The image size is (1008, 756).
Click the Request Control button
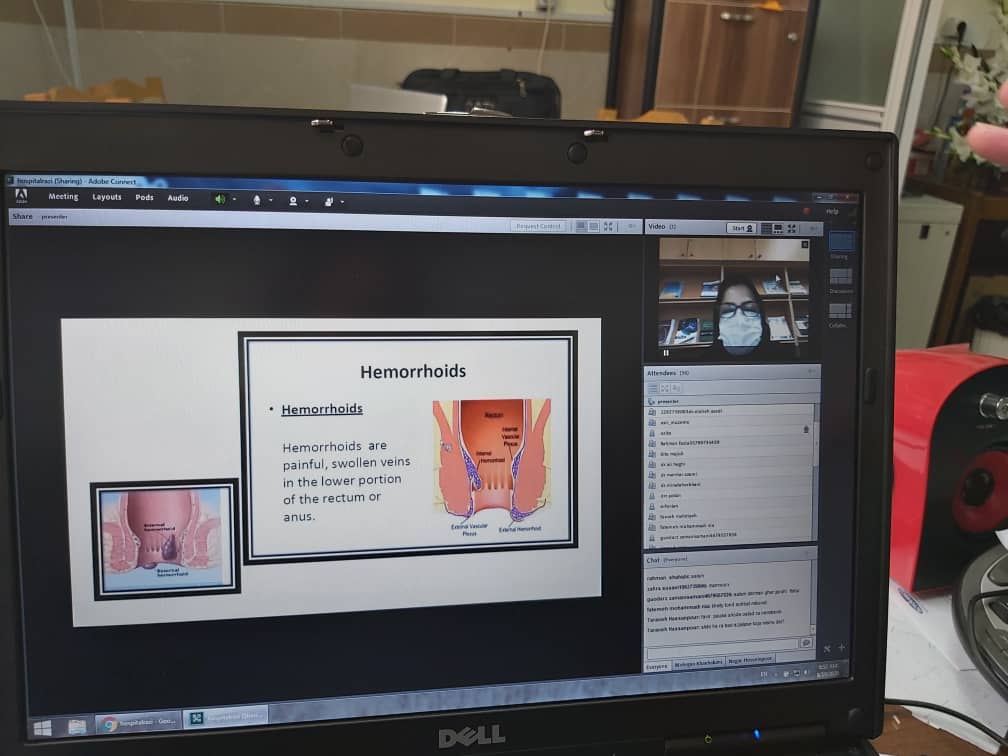point(539,226)
